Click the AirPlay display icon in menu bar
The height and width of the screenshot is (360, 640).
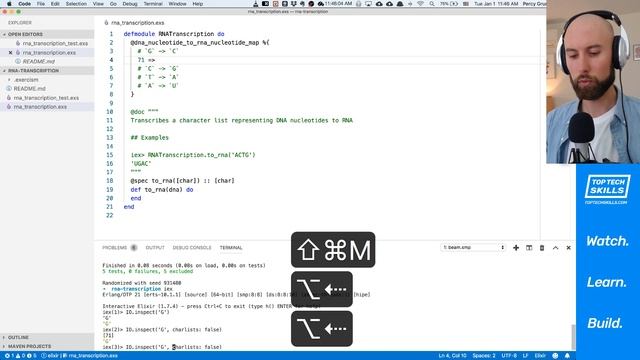[369, 4]
